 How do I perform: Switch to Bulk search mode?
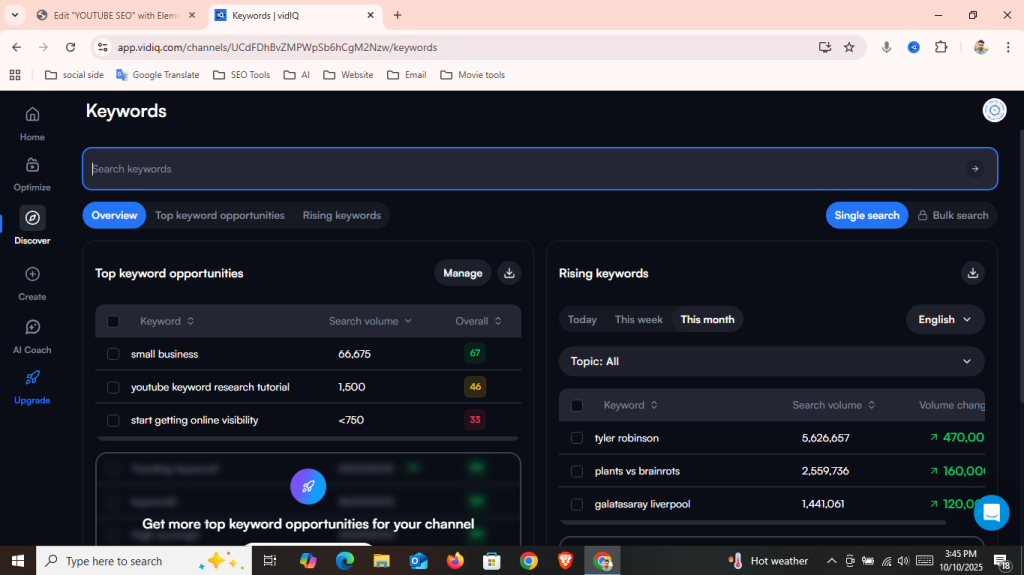pos(952,215)
